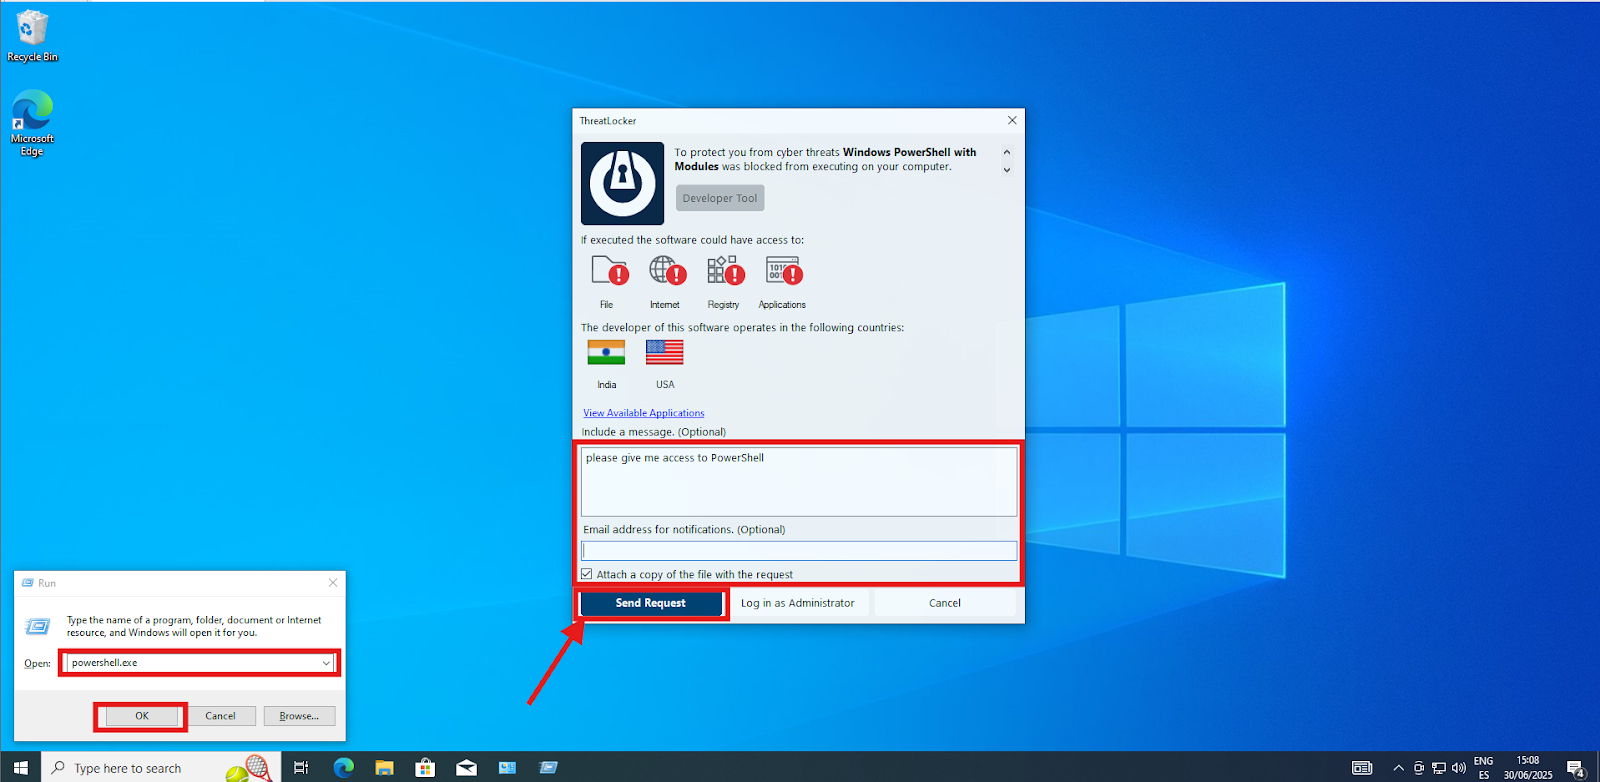
Task: Show hidden system tray icons
Action: [1398, 767]
